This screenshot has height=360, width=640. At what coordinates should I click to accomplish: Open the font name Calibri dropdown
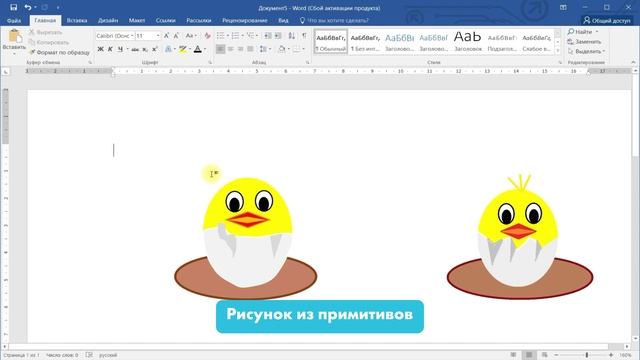click(x=132, y=36)
